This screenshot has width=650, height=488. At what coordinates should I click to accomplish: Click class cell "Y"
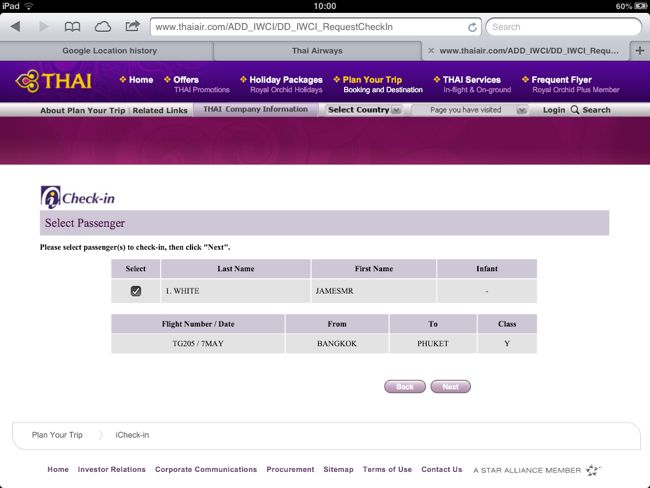pos(507,343)
